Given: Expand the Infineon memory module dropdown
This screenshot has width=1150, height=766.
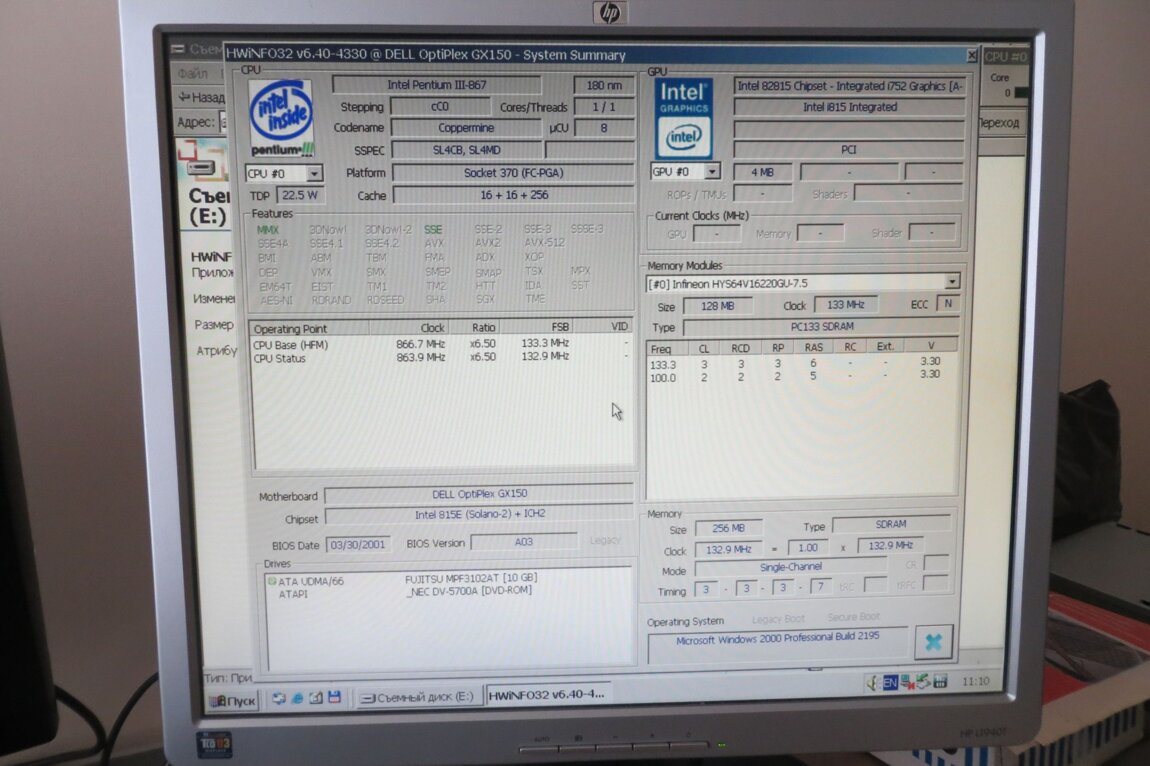Looking at the screenshot, I should point(951,283).
